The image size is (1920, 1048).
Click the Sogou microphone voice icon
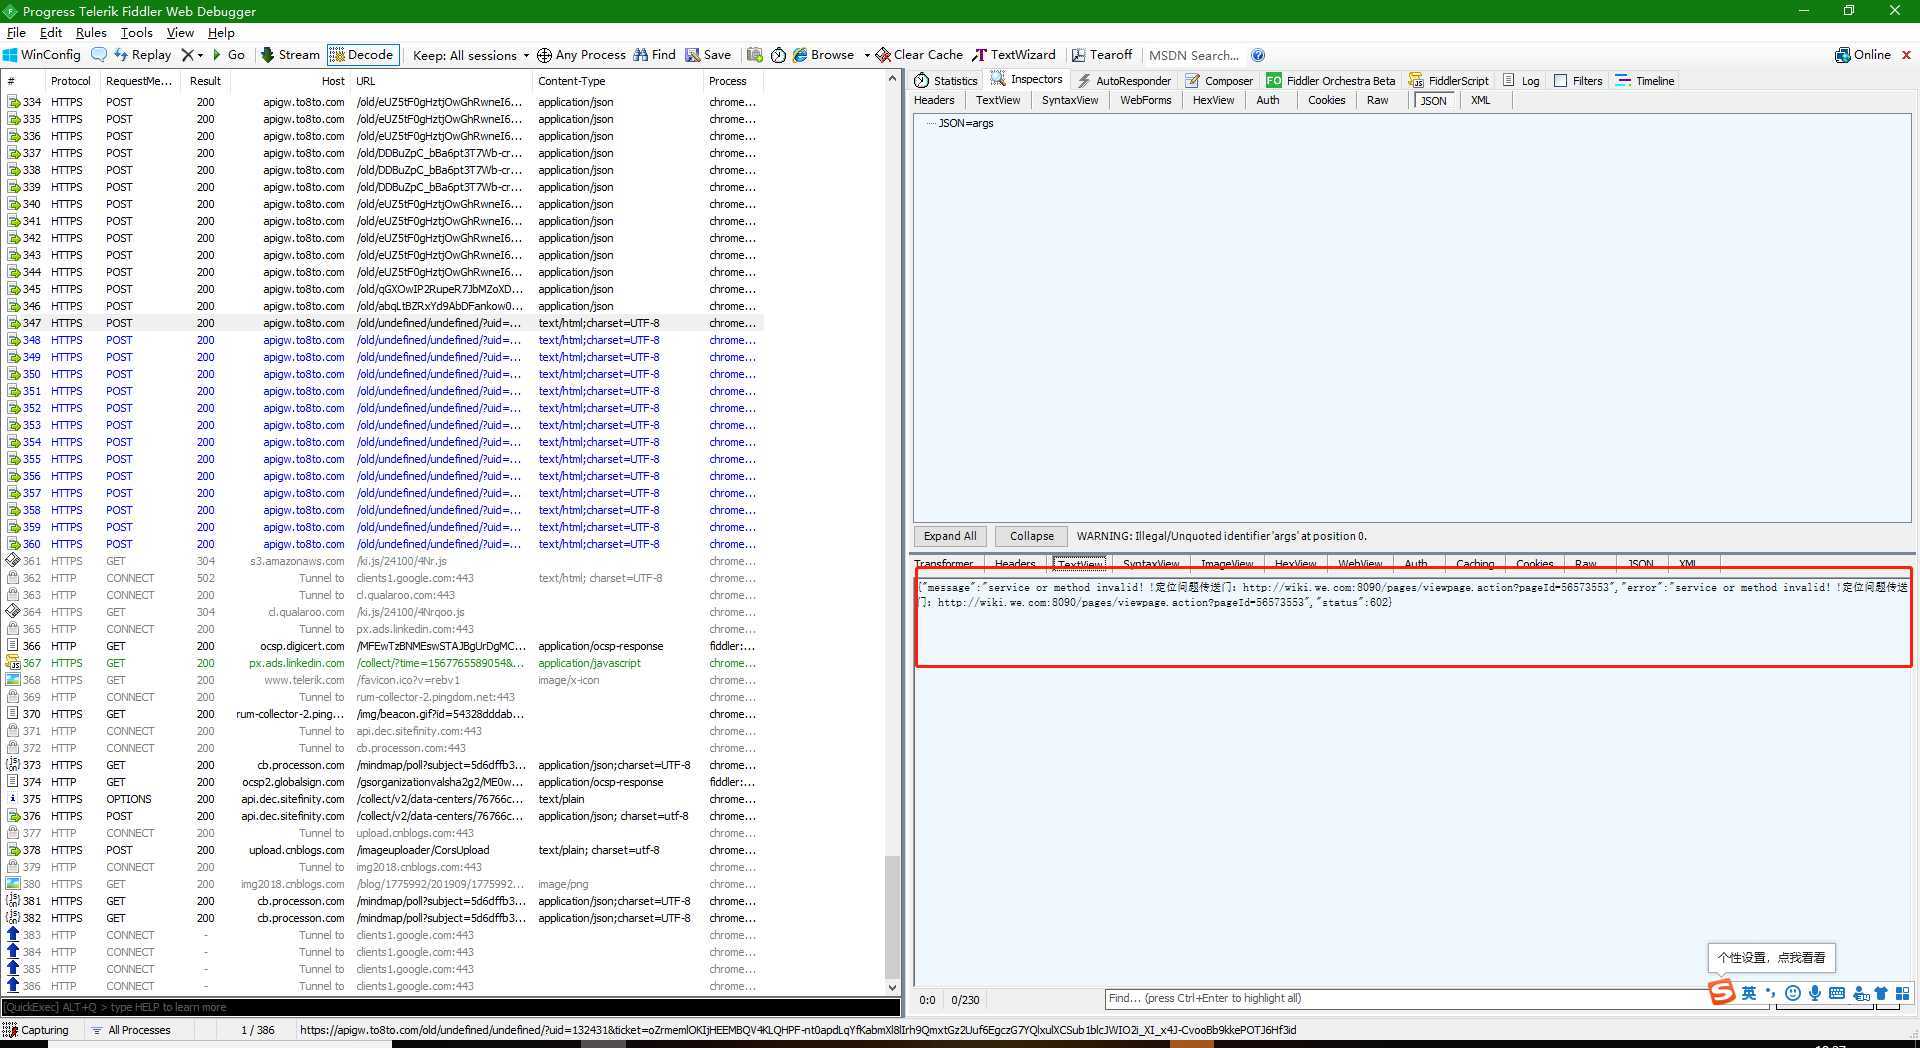coord(1815,993)
